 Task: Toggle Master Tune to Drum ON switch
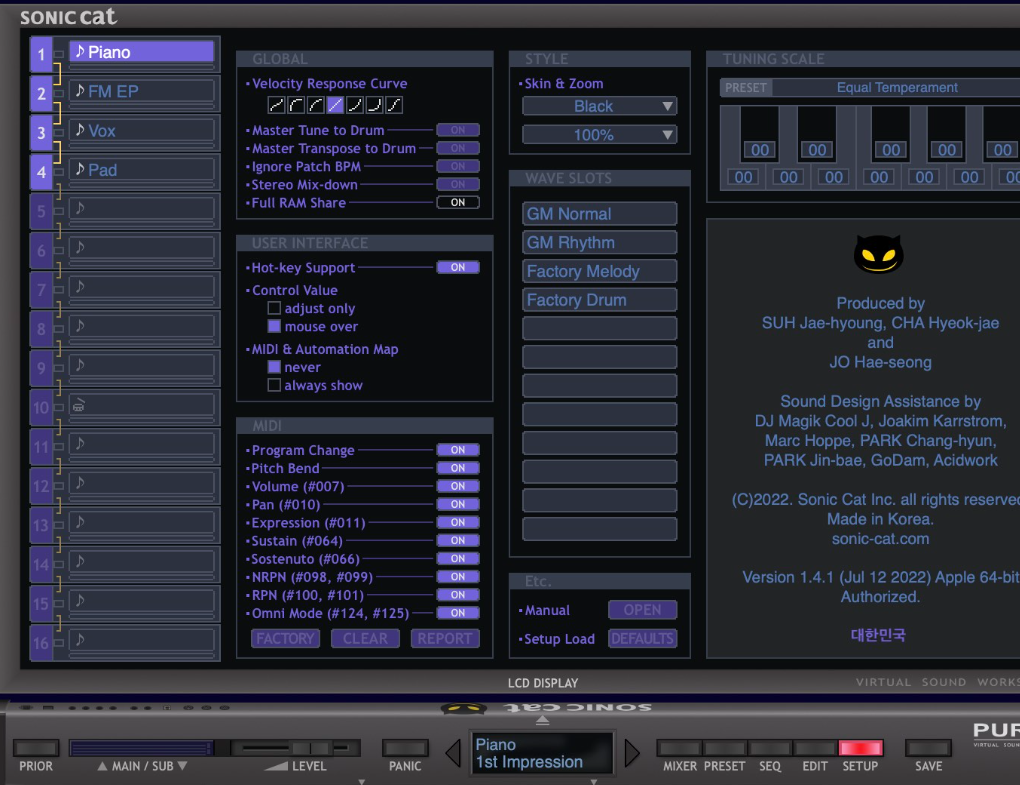pyautogui.click(x=458, y=130)
